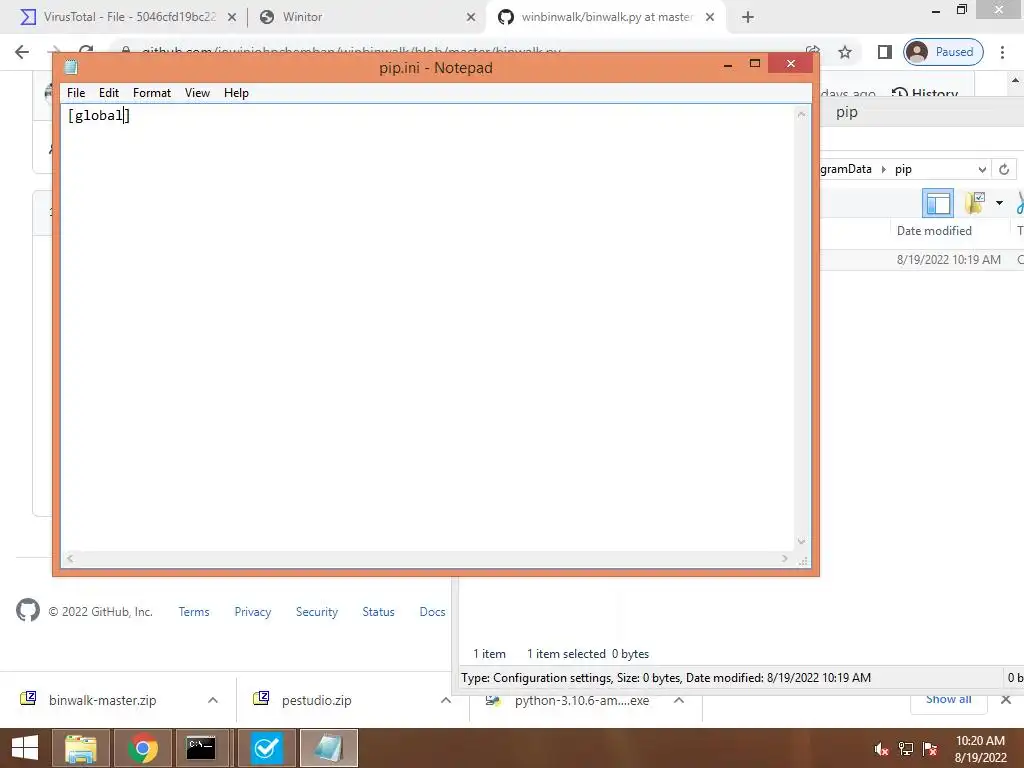Refresh the Explorer pip folder
1024x768 pixels.
[x=1004, y=170]
